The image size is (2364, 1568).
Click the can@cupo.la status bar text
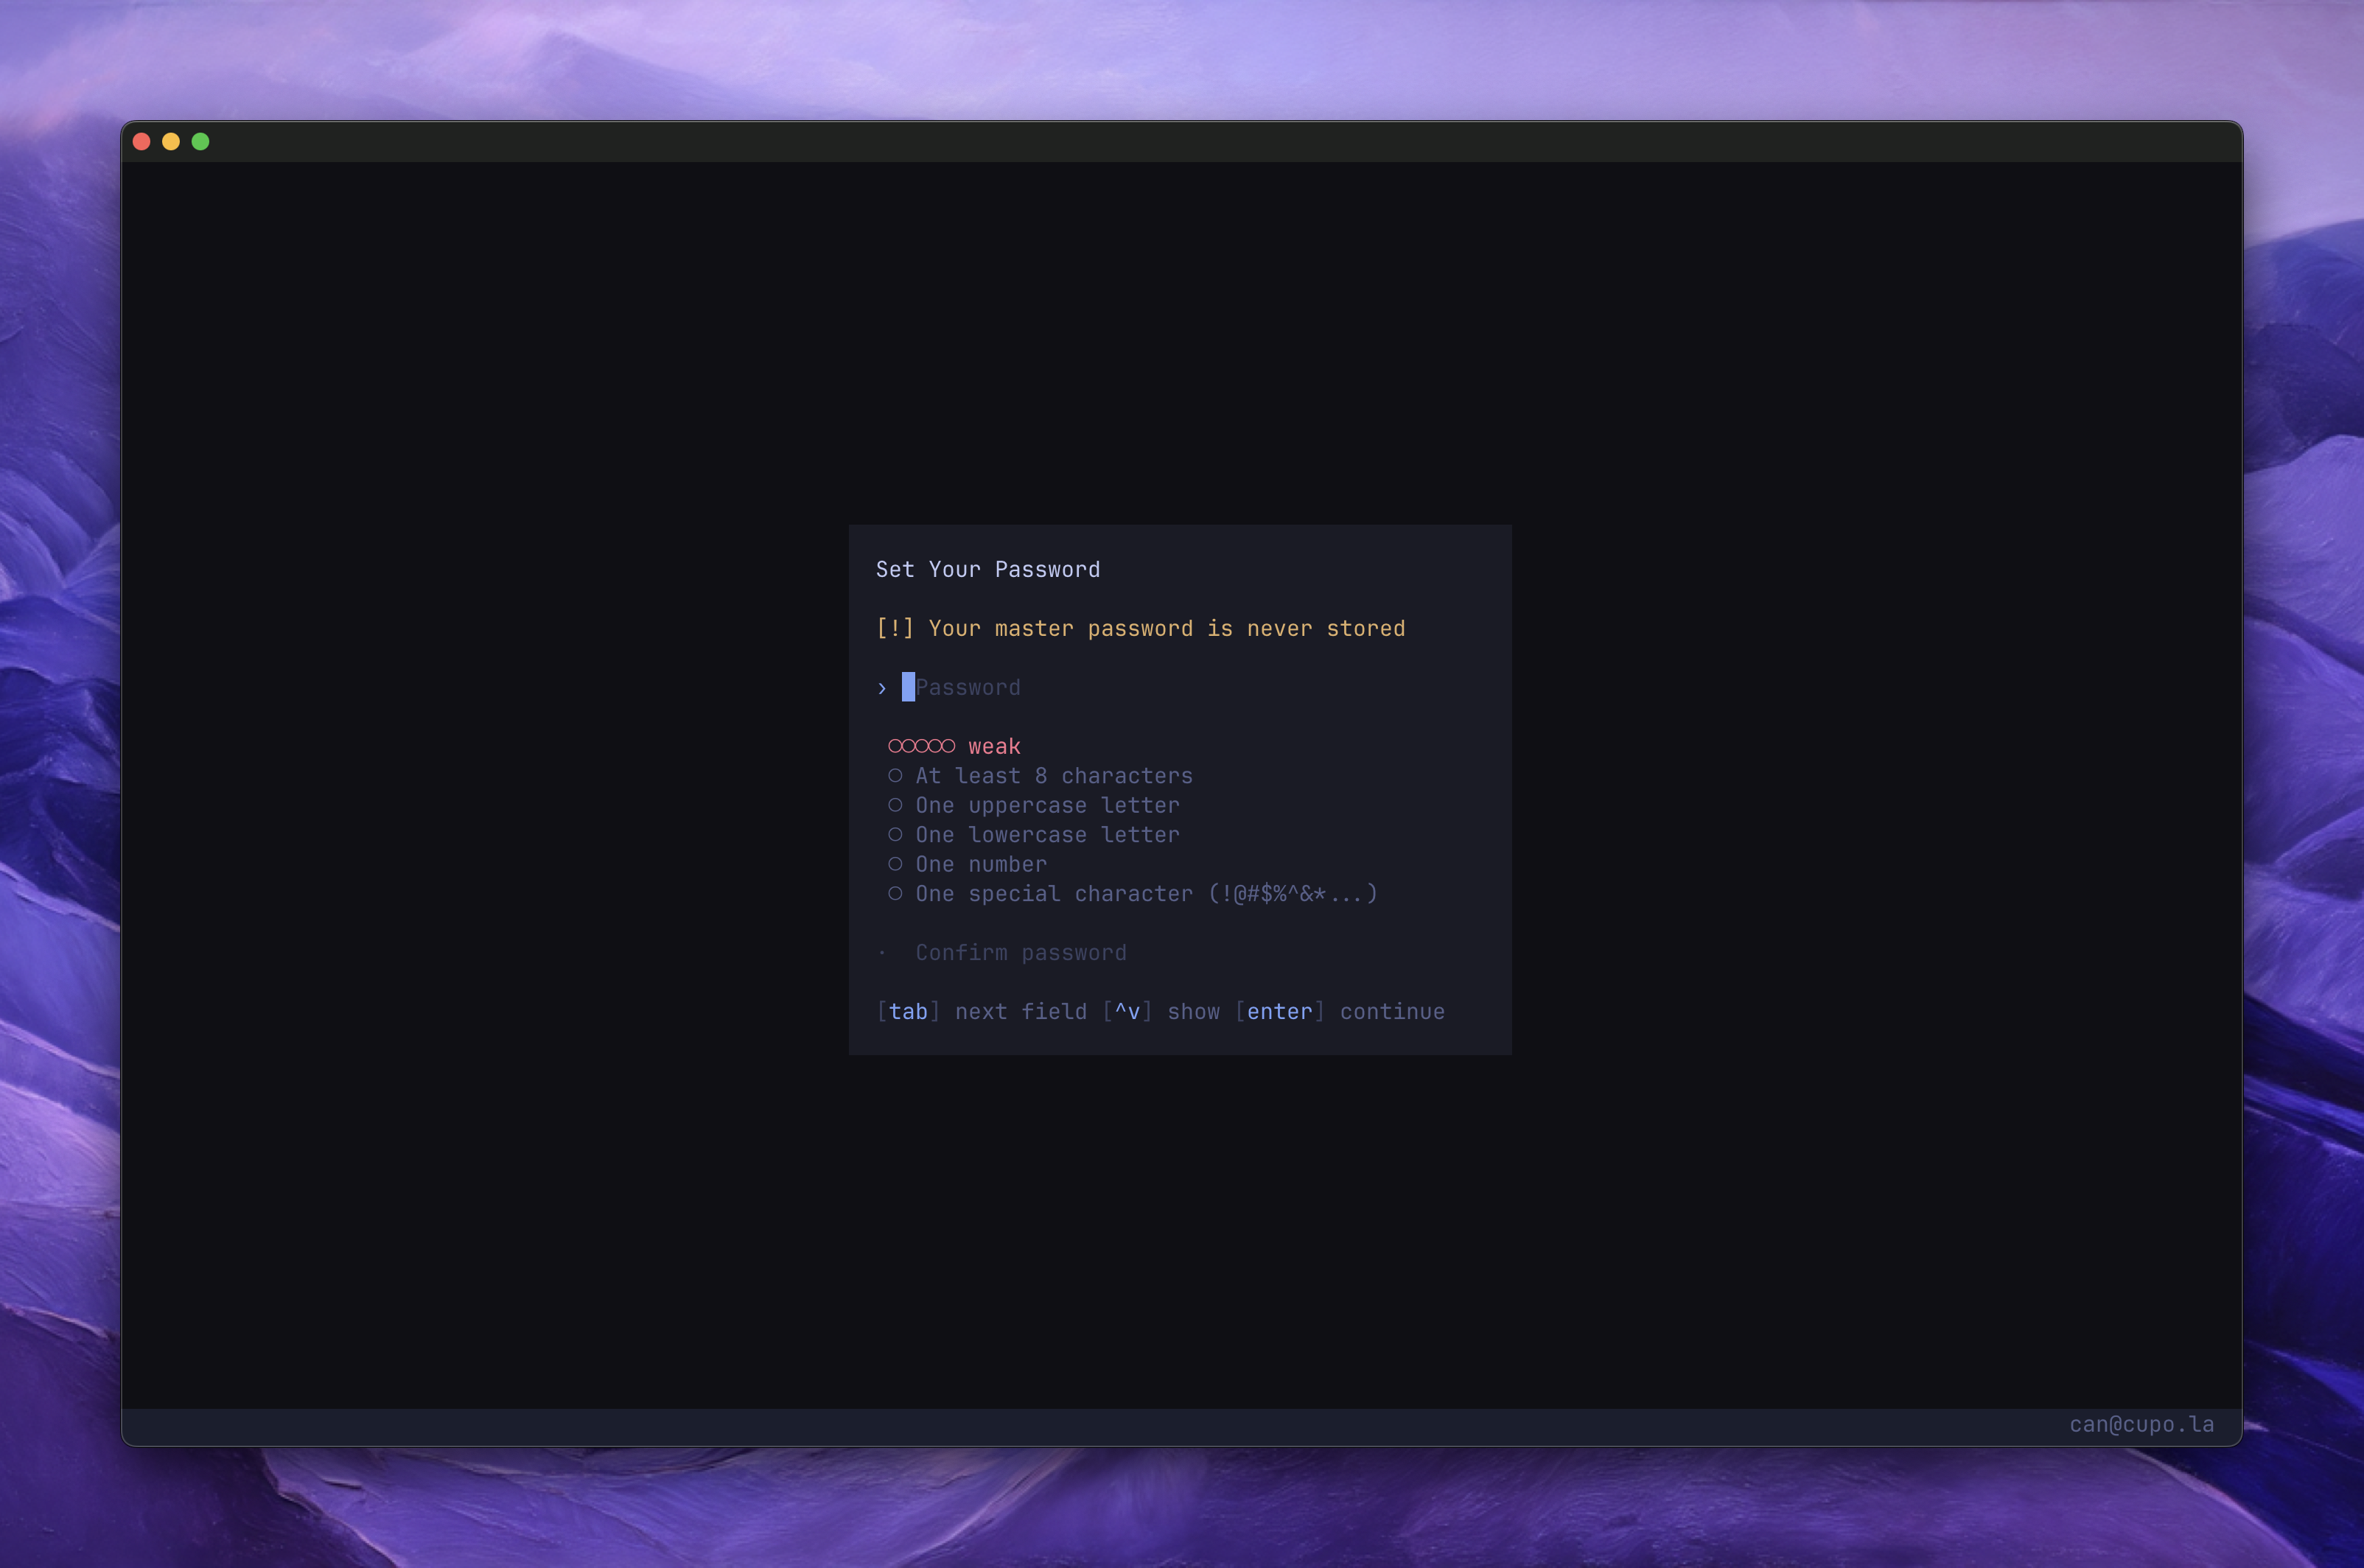(2142, 1425)
